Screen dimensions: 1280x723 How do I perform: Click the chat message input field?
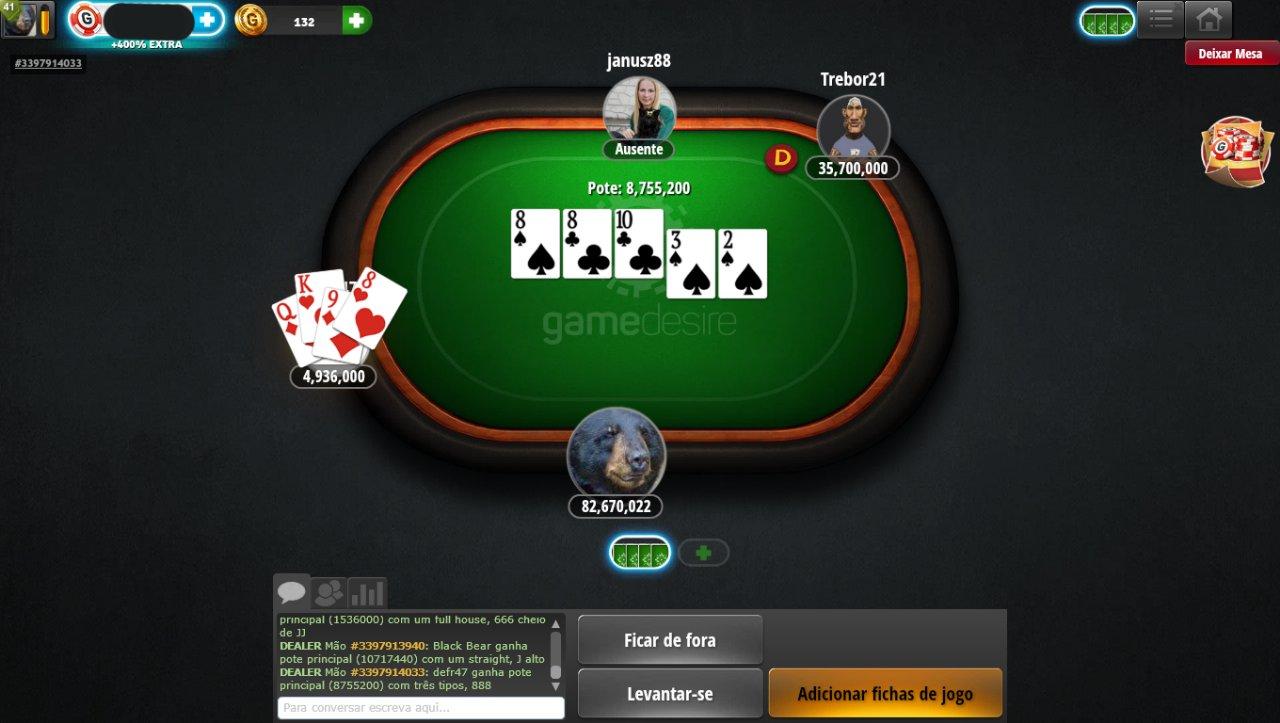pos(421,708)
